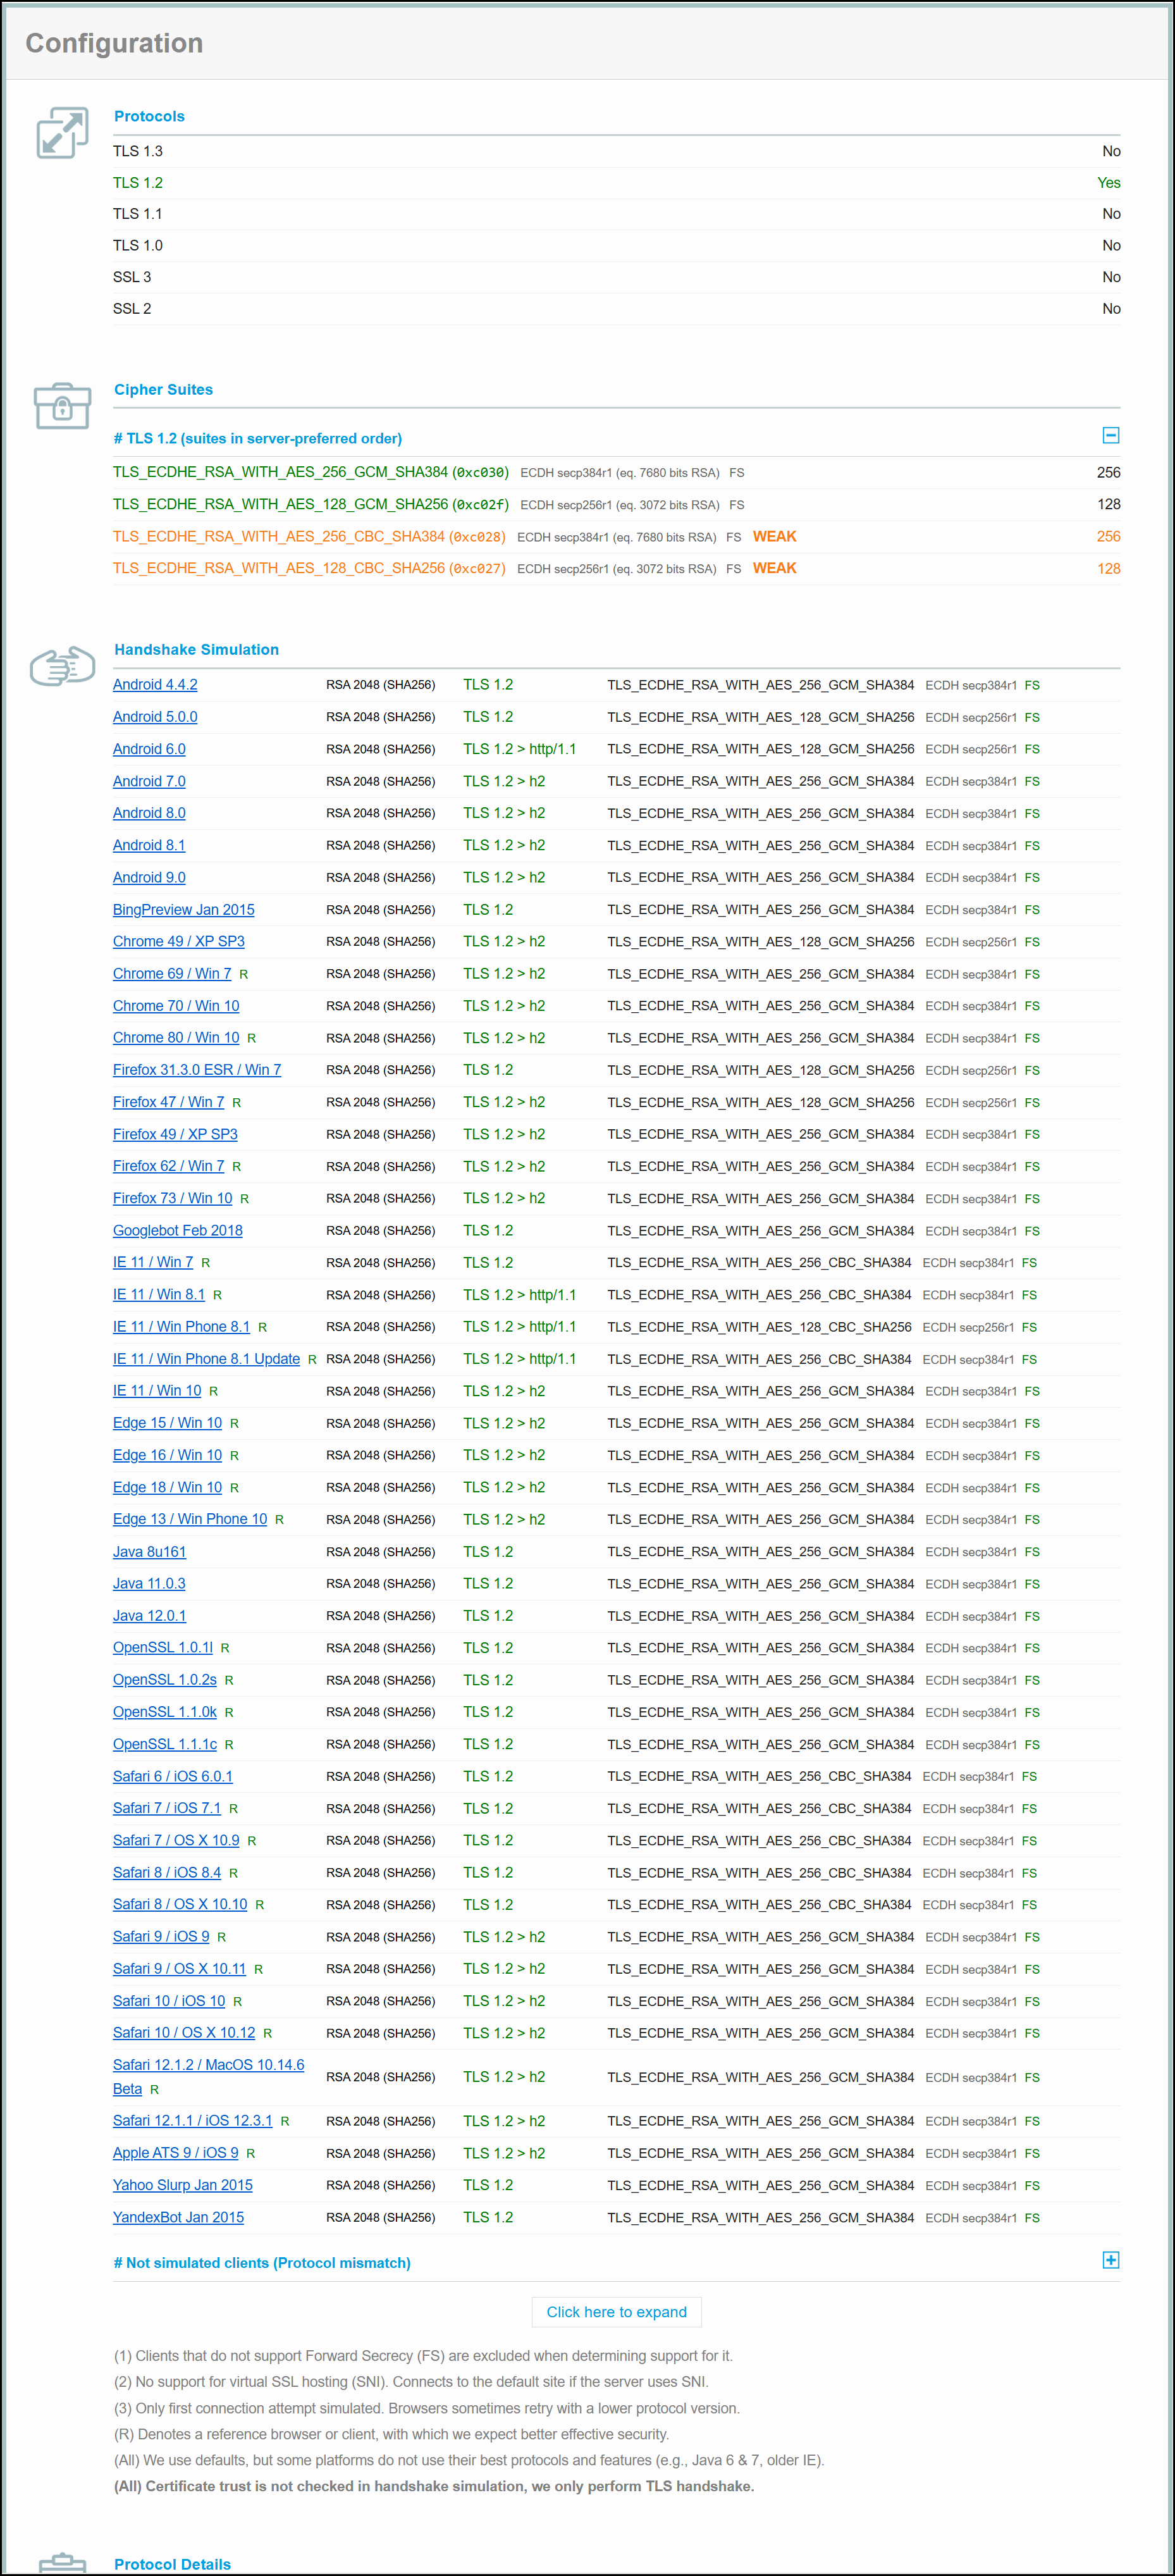Open the Safari 12.1.2 / MacOS 10.14.6 link
Viewport: 1175px width, 2576px height.
click(208, 2065)
